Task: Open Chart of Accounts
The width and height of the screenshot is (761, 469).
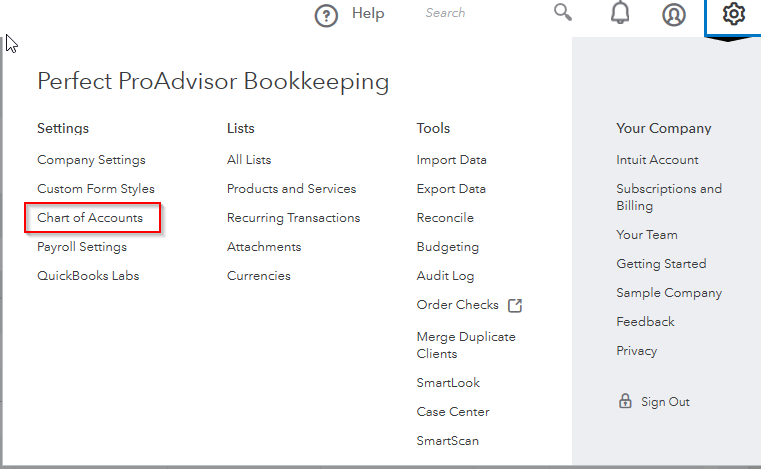Action: tap(90, 218)
